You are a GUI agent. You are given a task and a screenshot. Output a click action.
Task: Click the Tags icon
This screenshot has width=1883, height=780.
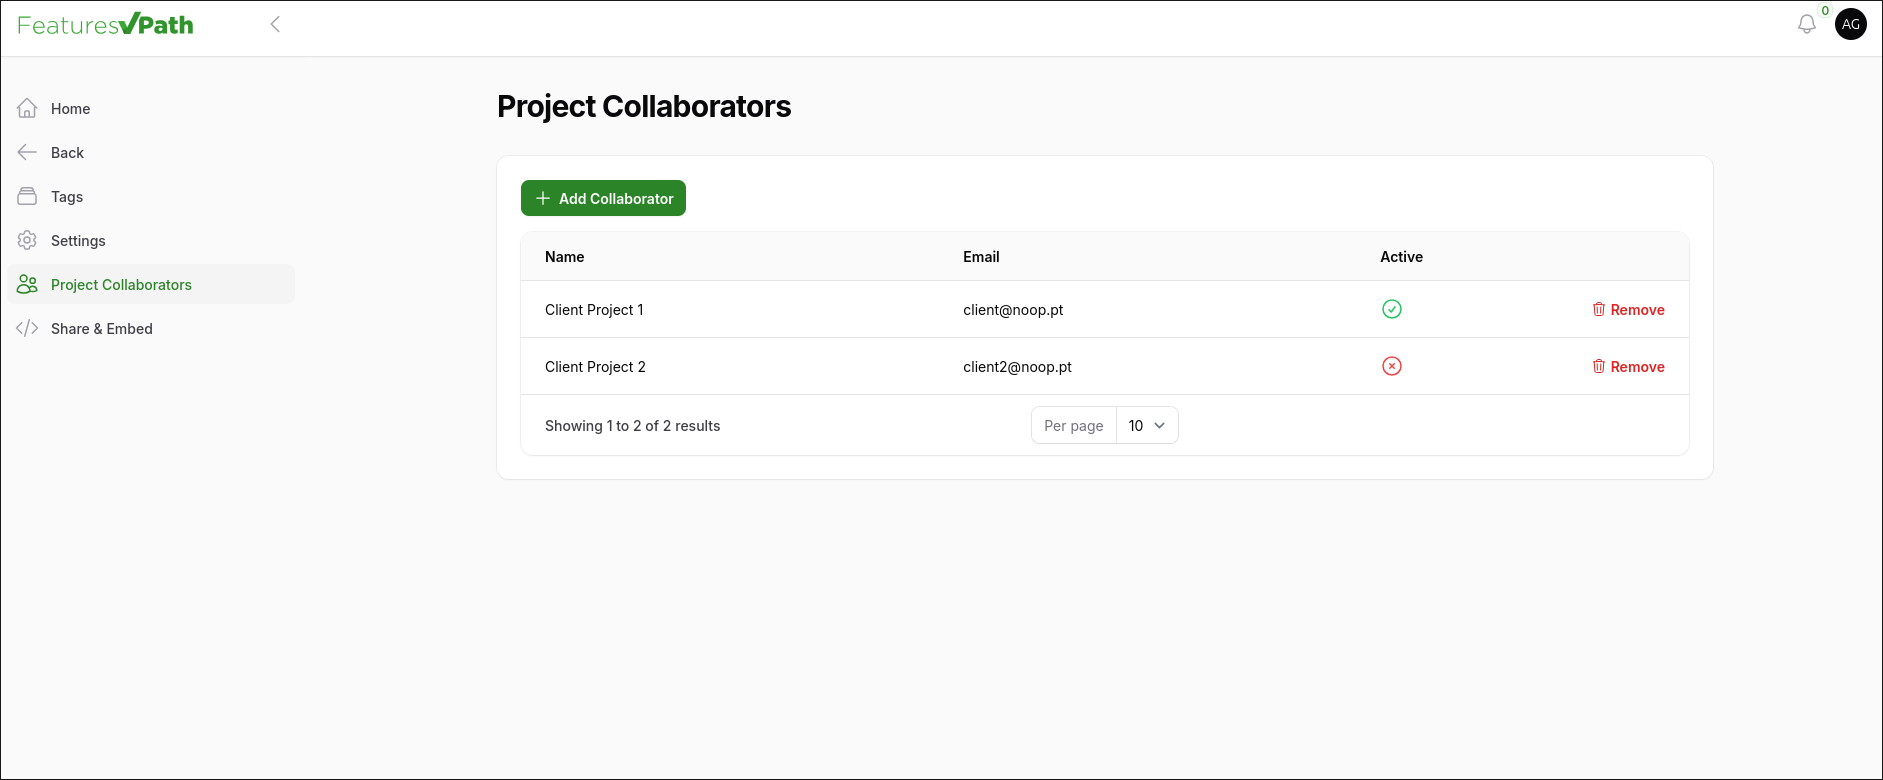[27, 196]
